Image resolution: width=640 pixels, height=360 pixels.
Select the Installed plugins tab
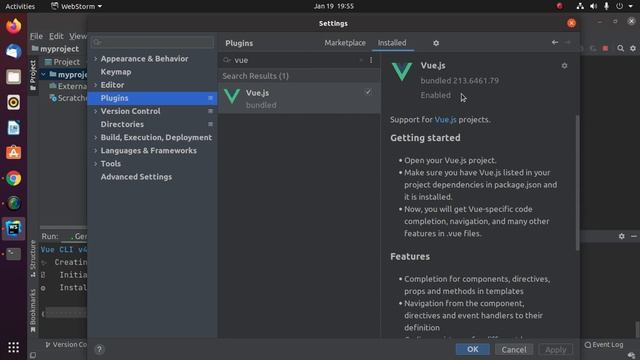(x=392, y=43)
